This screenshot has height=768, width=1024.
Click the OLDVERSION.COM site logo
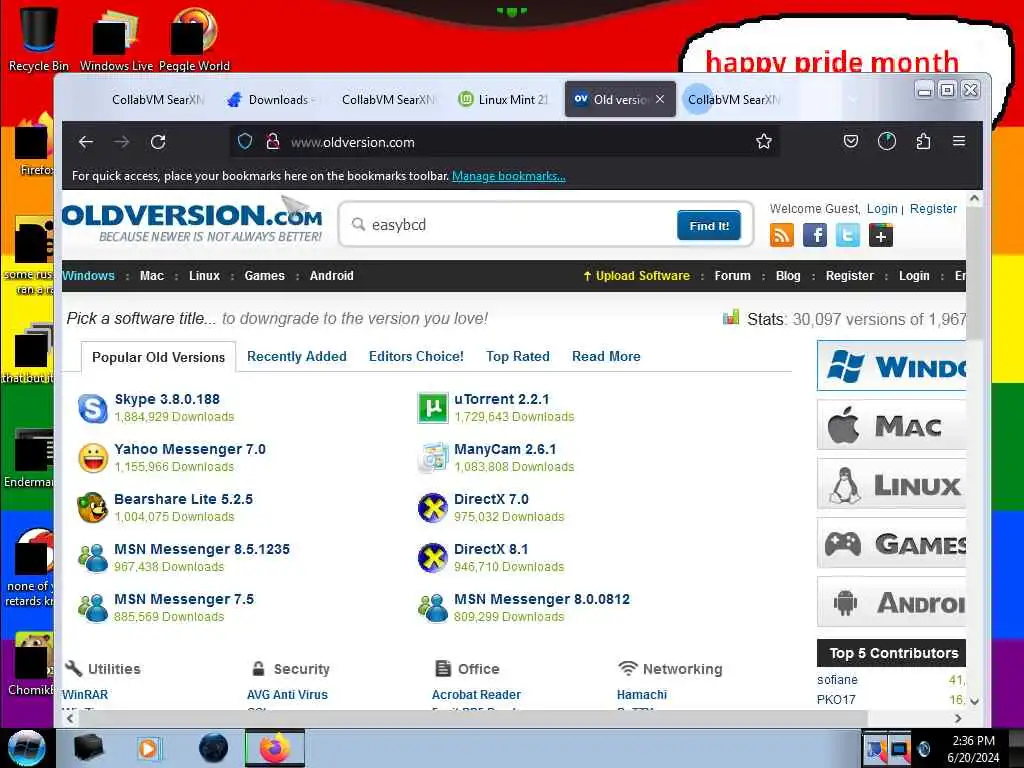192,222
